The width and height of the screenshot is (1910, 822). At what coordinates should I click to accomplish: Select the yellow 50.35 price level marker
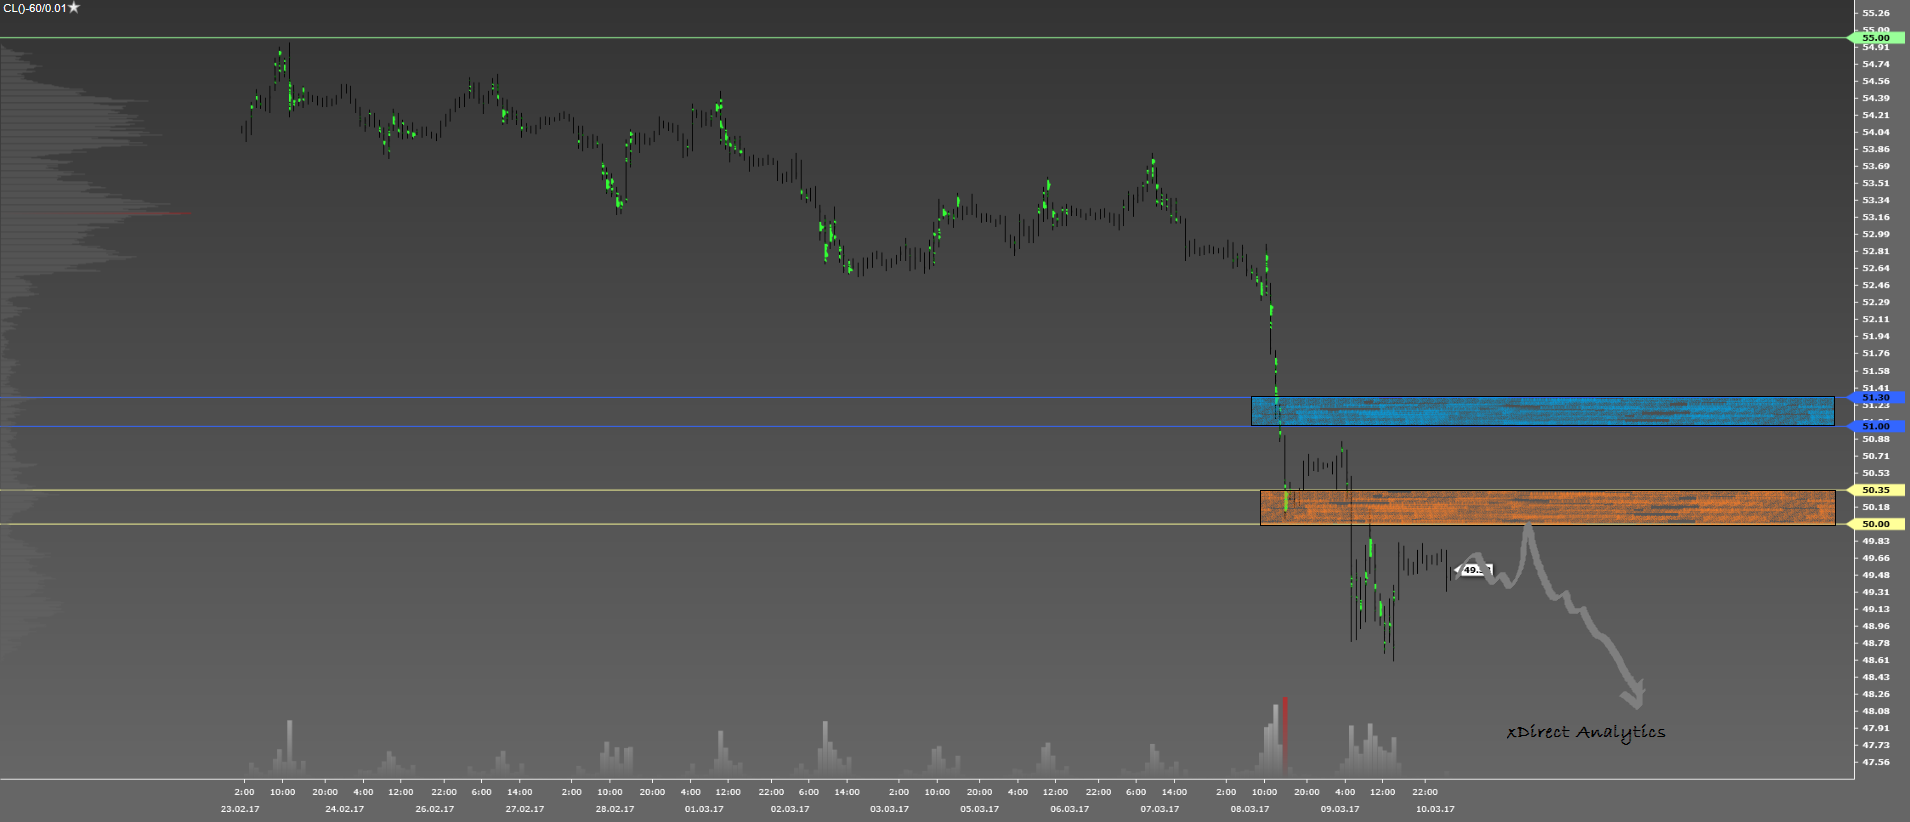(x=1875, y=490)
